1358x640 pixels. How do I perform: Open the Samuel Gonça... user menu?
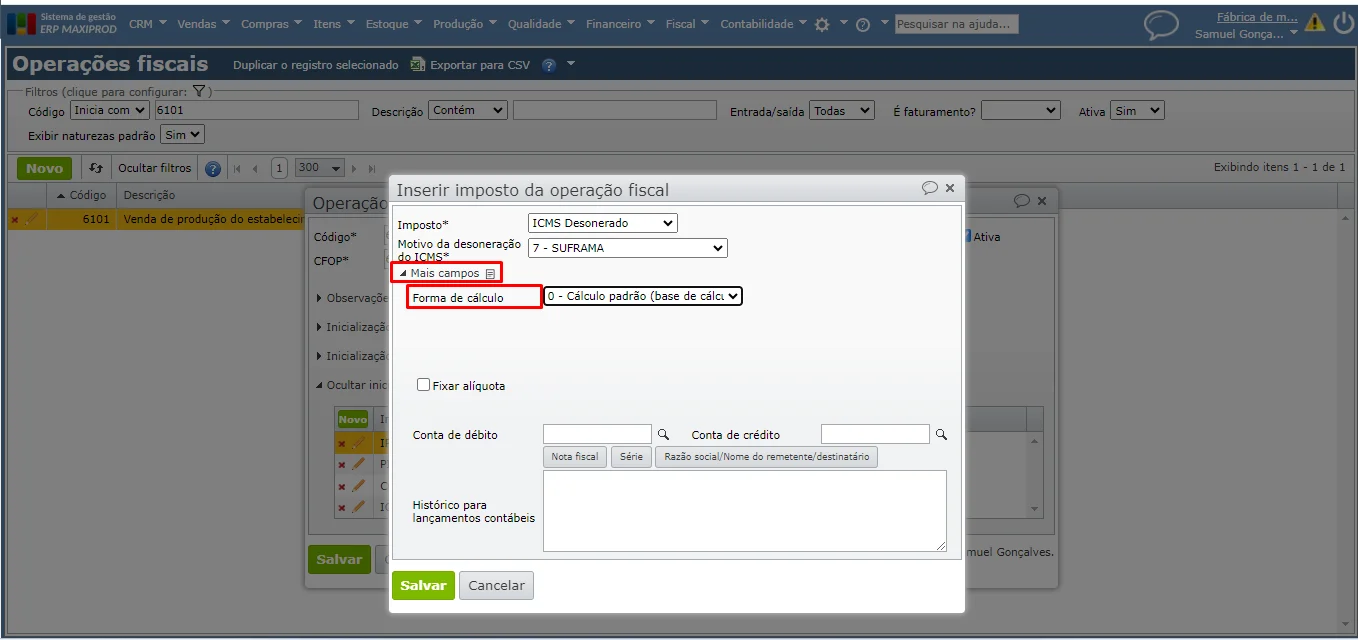click(1246, 34)
